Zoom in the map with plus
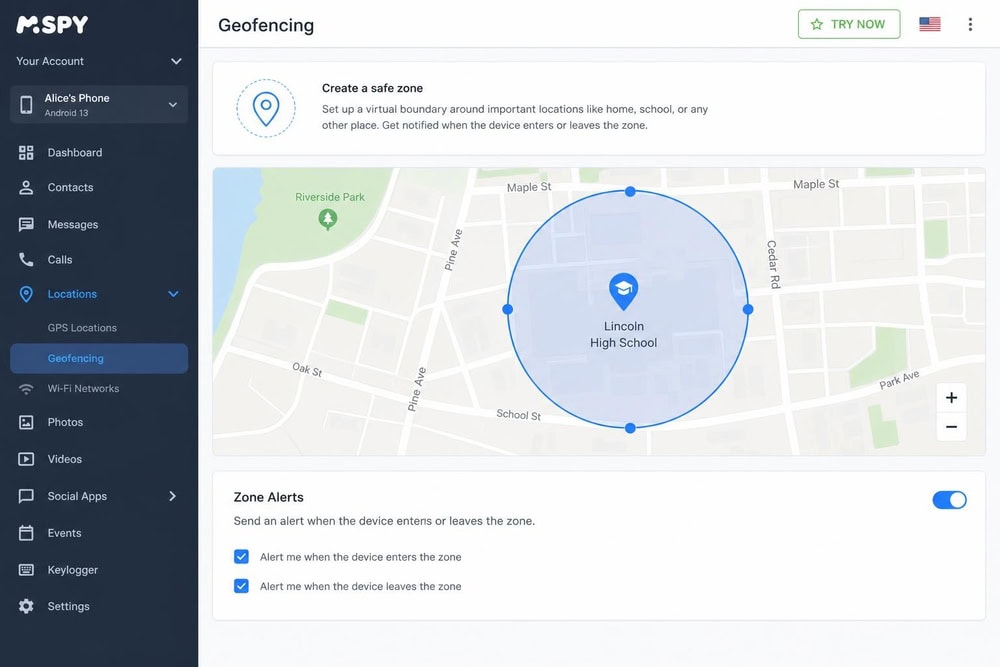This screenshot has width=1000, height=667. tap(952, 398)
